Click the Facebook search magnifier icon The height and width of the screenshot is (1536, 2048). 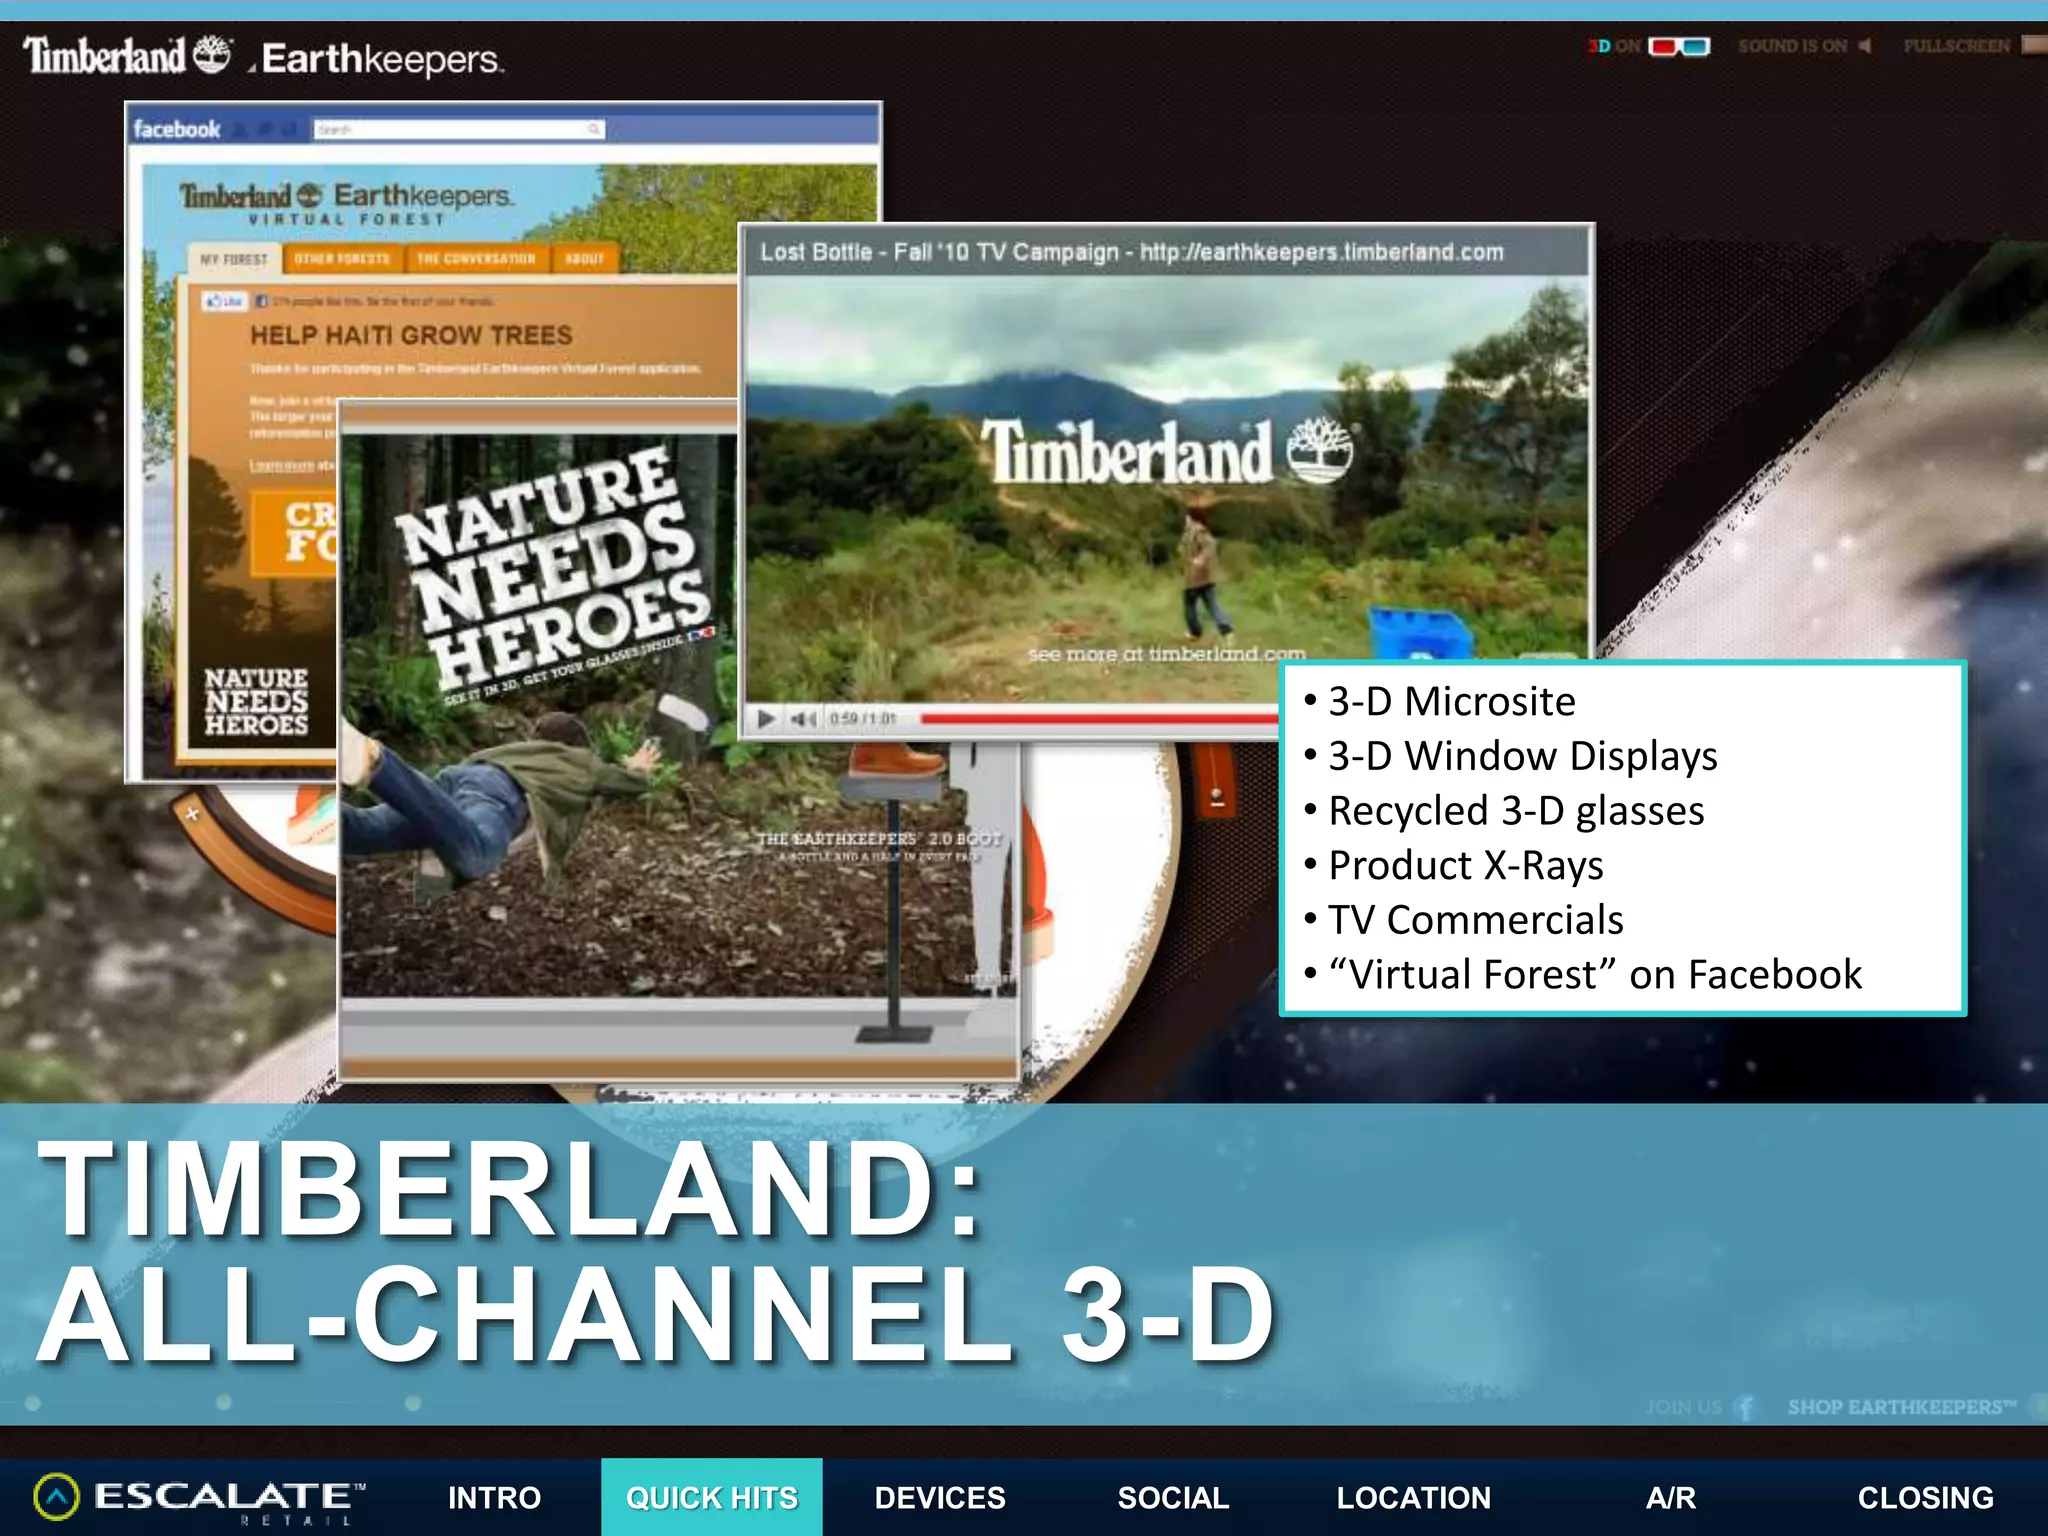[x=593, y=129]
